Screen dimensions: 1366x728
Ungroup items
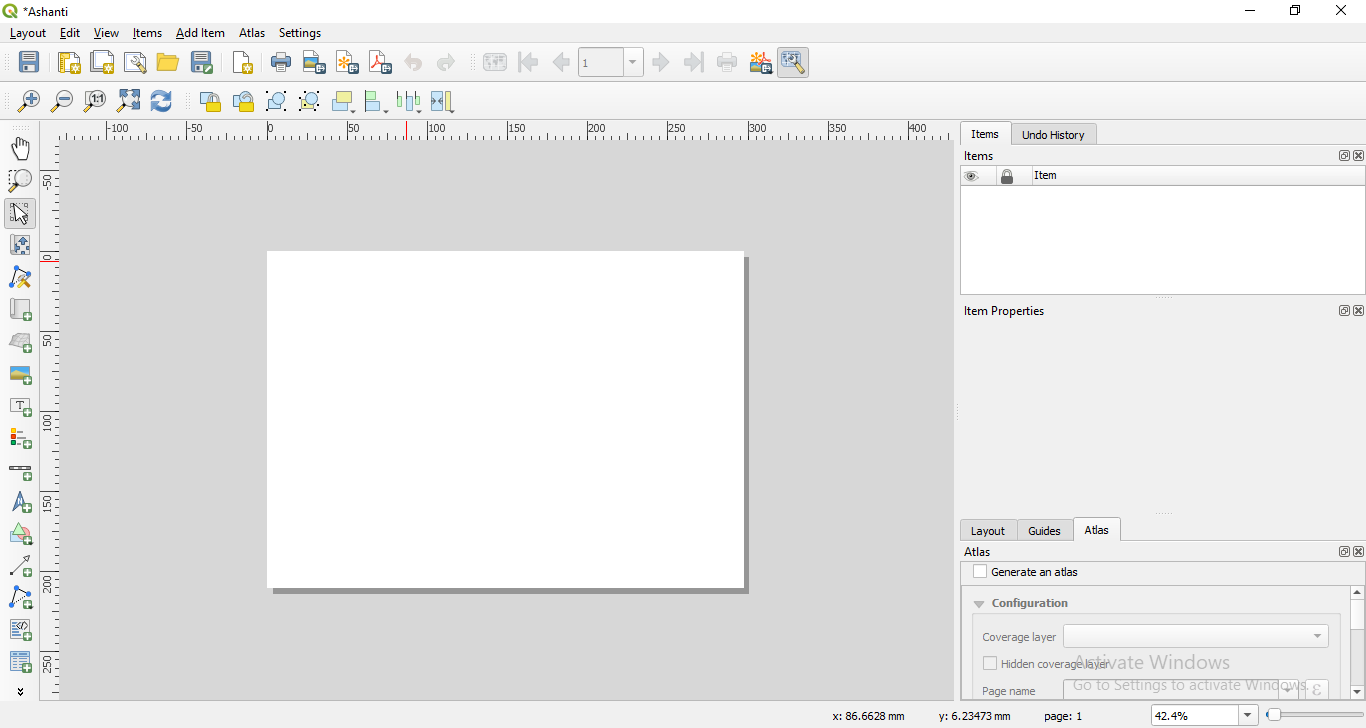tap(309, 101)
